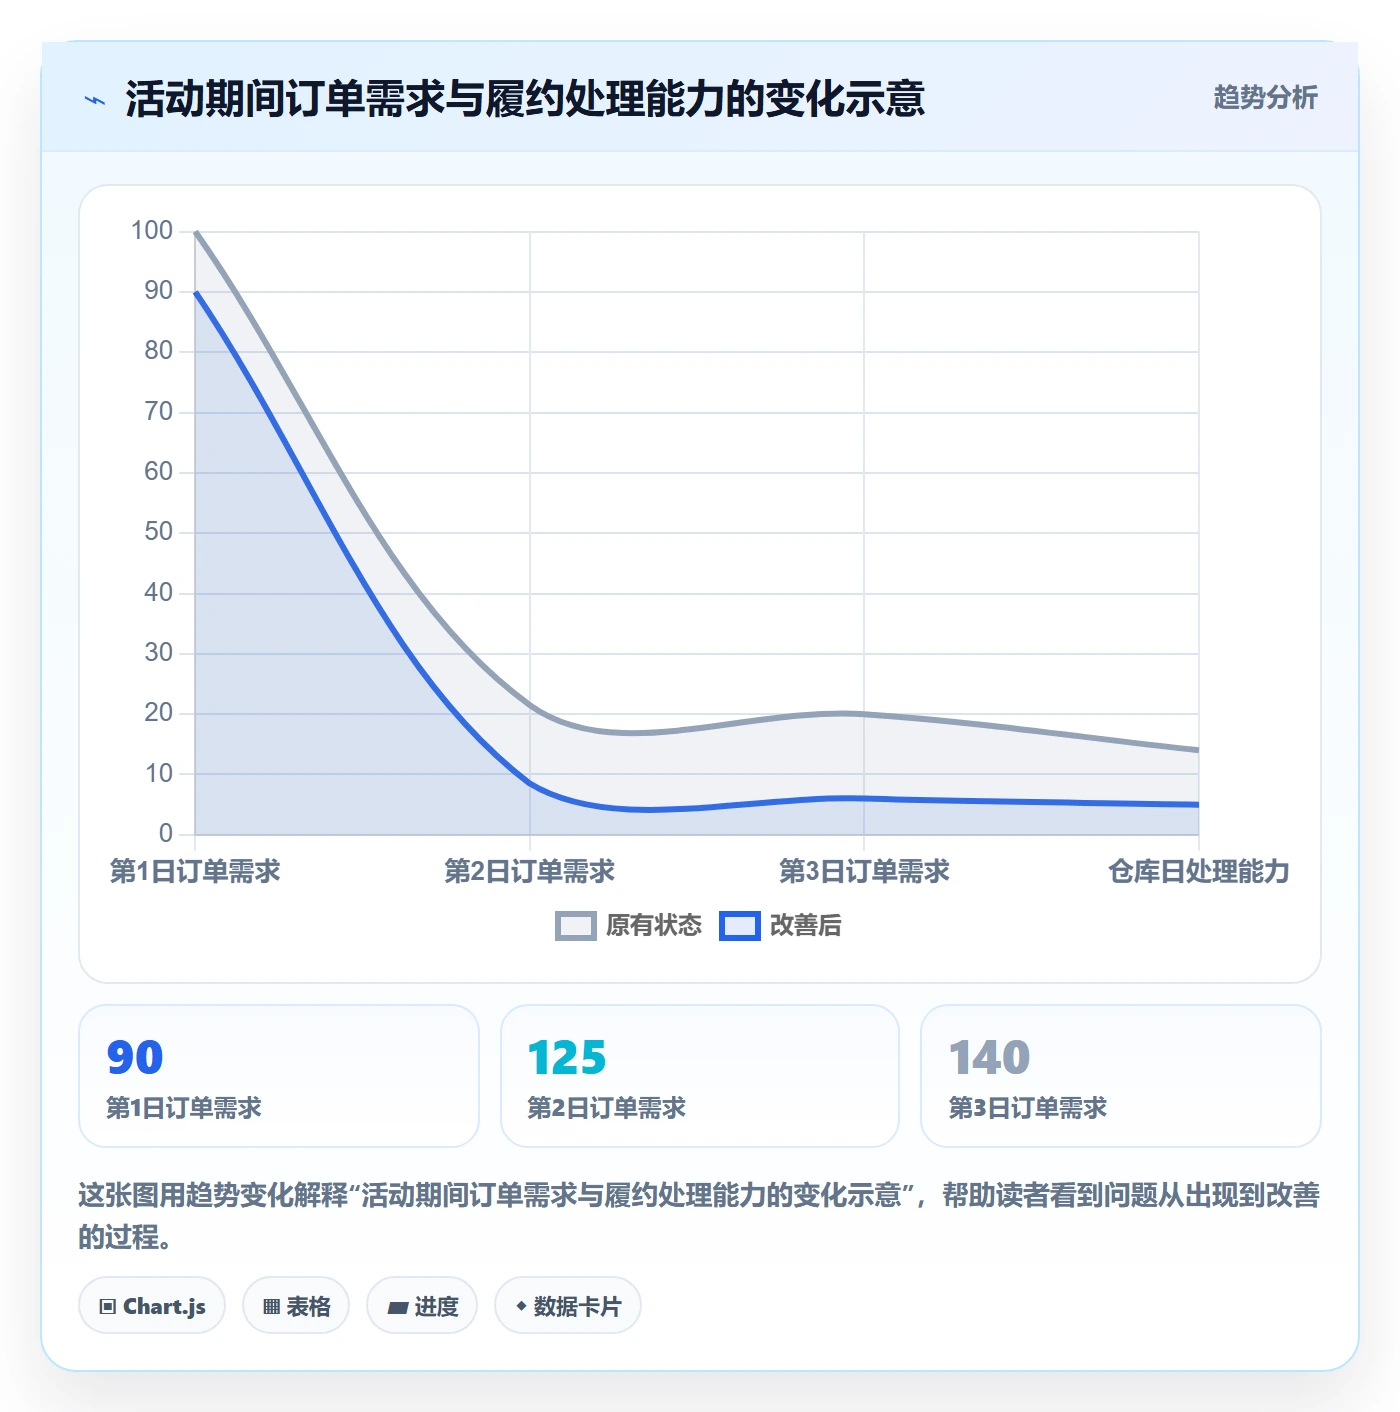This screenshot has width=1400, height=1412.
Task: Select the 进度 tag
Action: point(422,1305)
